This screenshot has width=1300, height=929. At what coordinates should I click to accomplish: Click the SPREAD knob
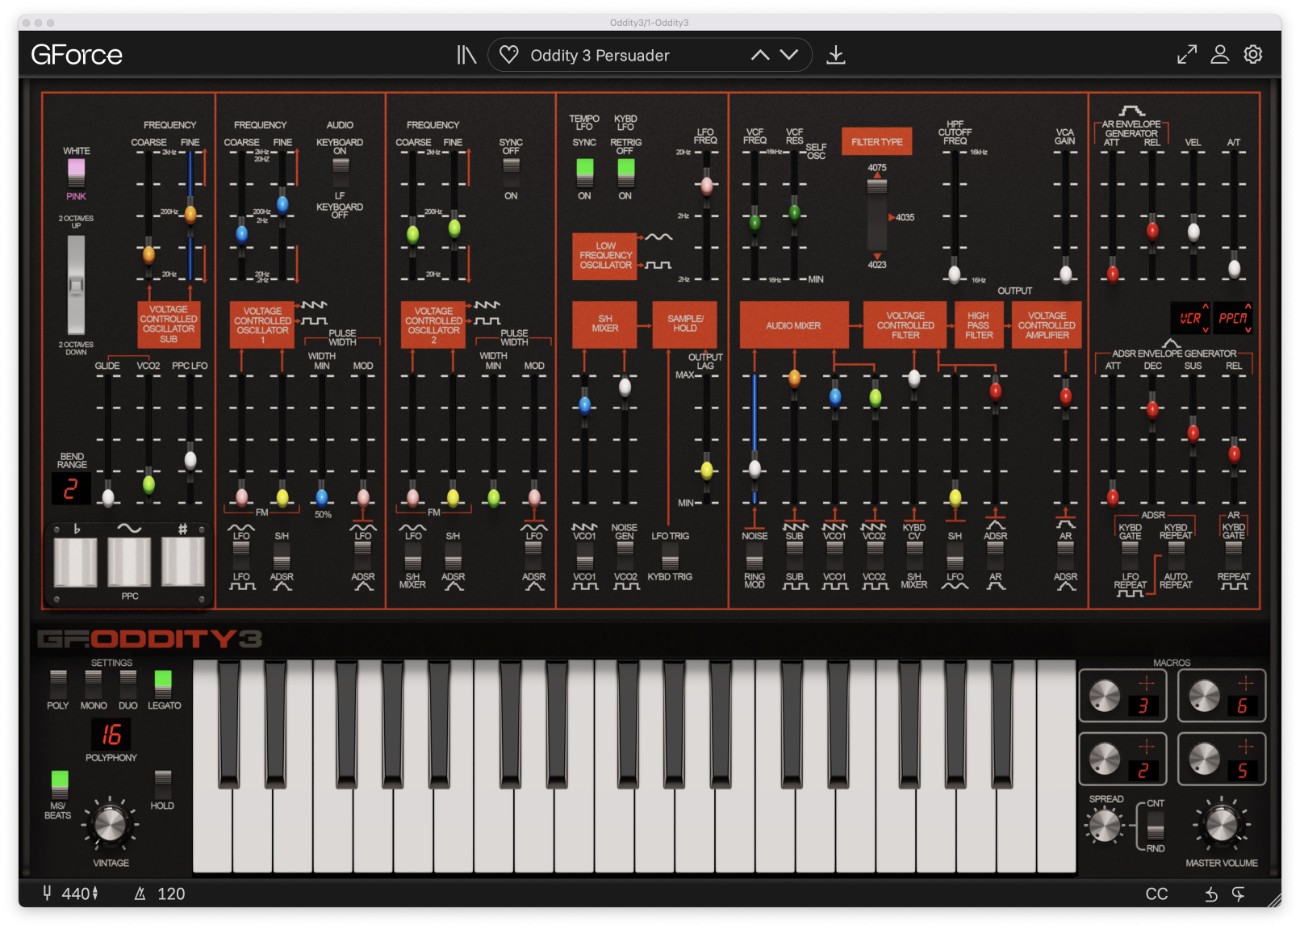pos(1104,825)
